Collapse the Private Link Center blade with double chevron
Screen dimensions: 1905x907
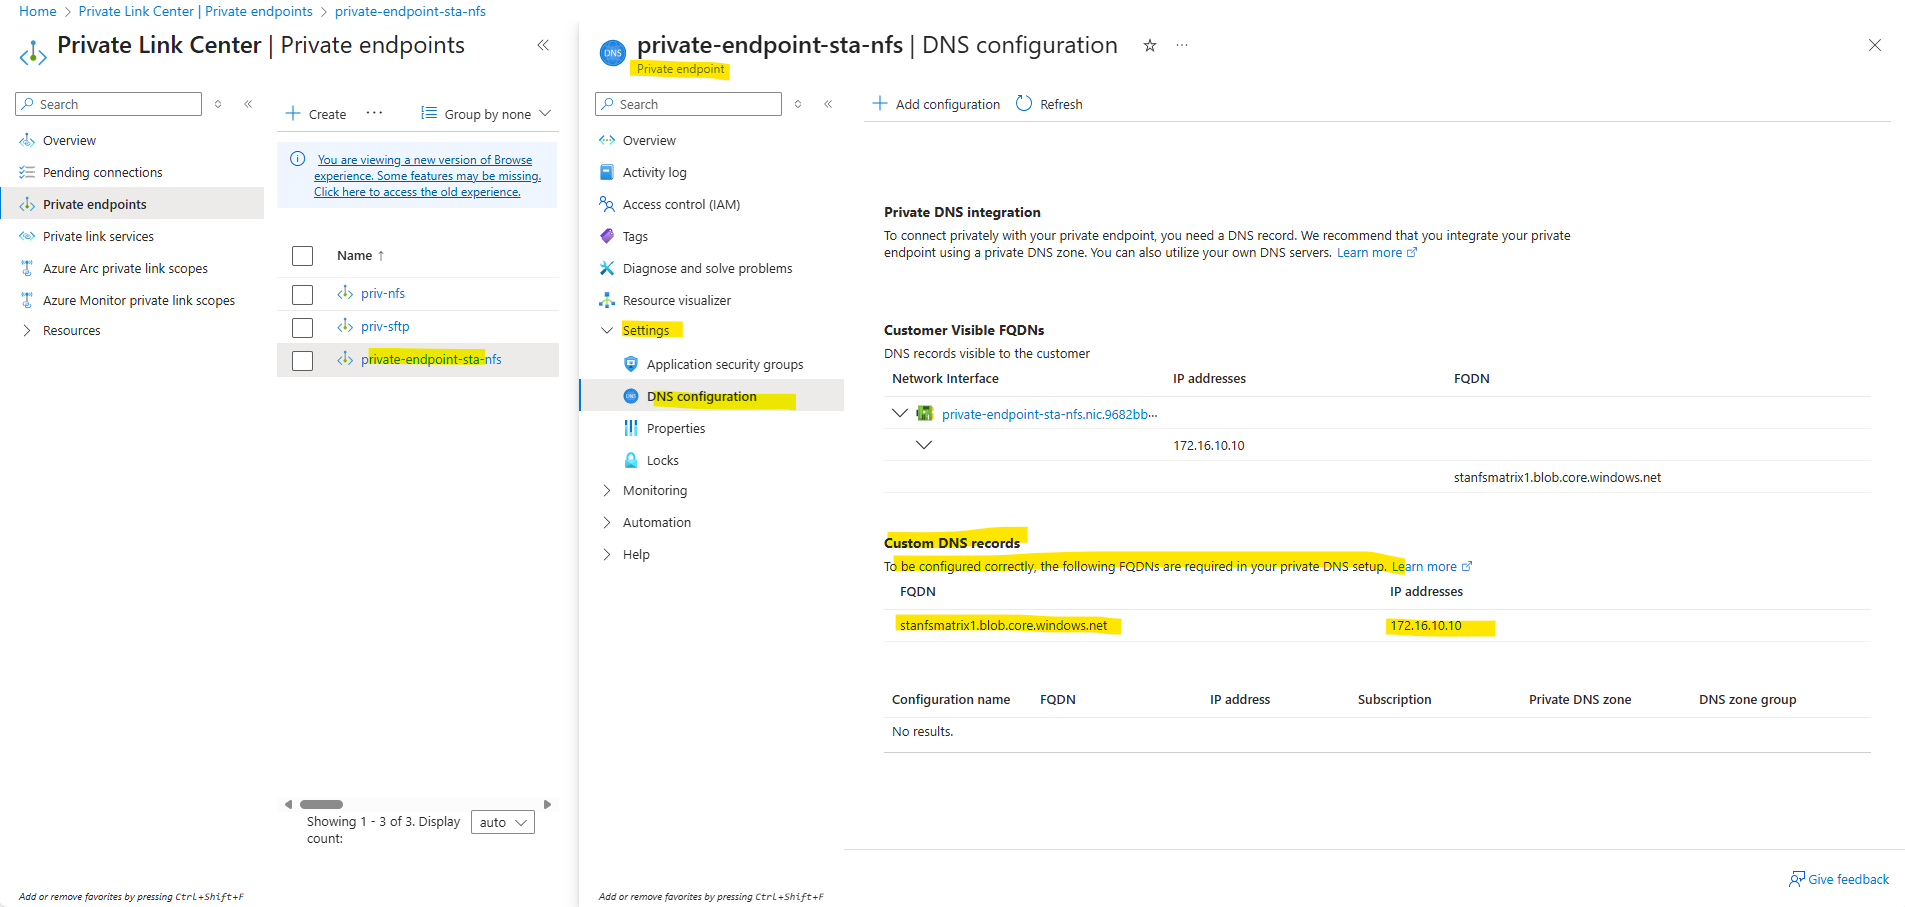click(x=543, y=45)
